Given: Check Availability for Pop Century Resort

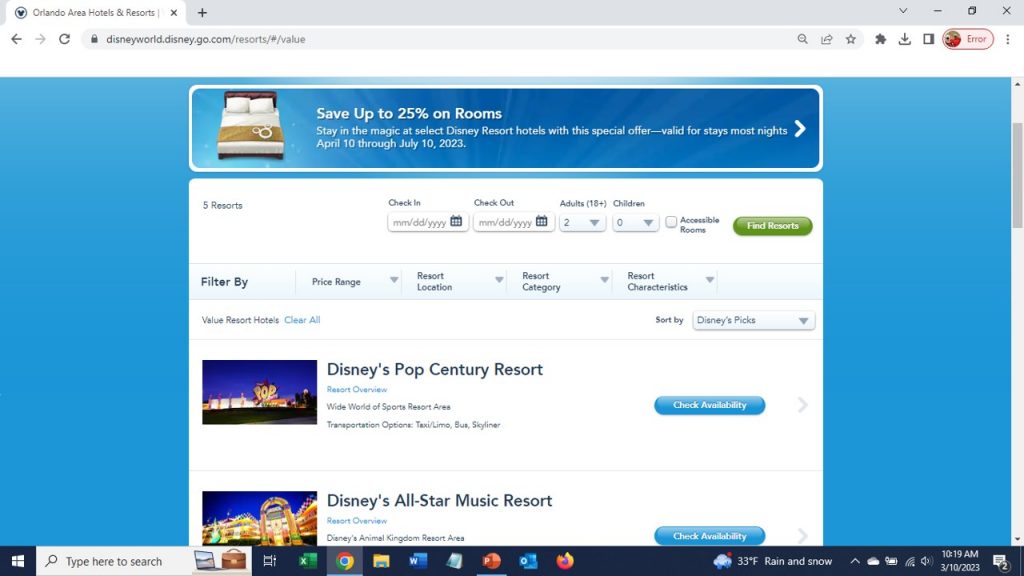Looking at the screenshot, I should [x=709, y=405].
